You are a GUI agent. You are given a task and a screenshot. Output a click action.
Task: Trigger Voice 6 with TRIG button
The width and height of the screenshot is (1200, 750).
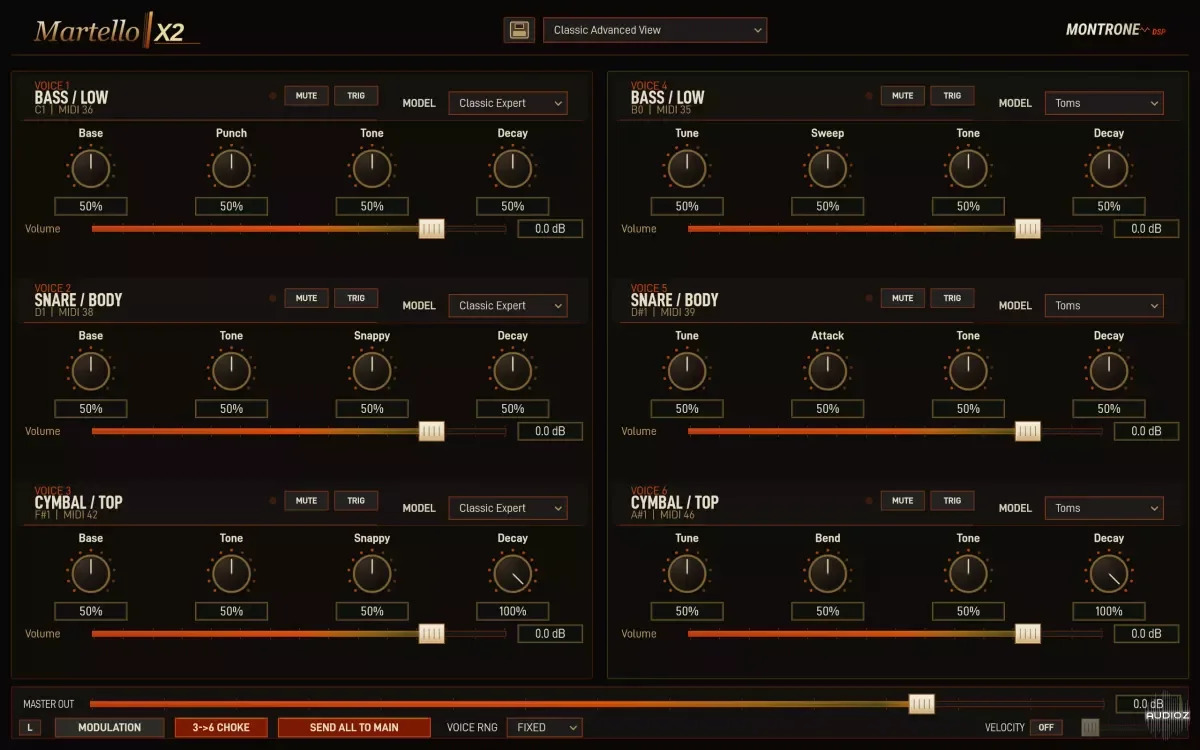click(952, 501)
